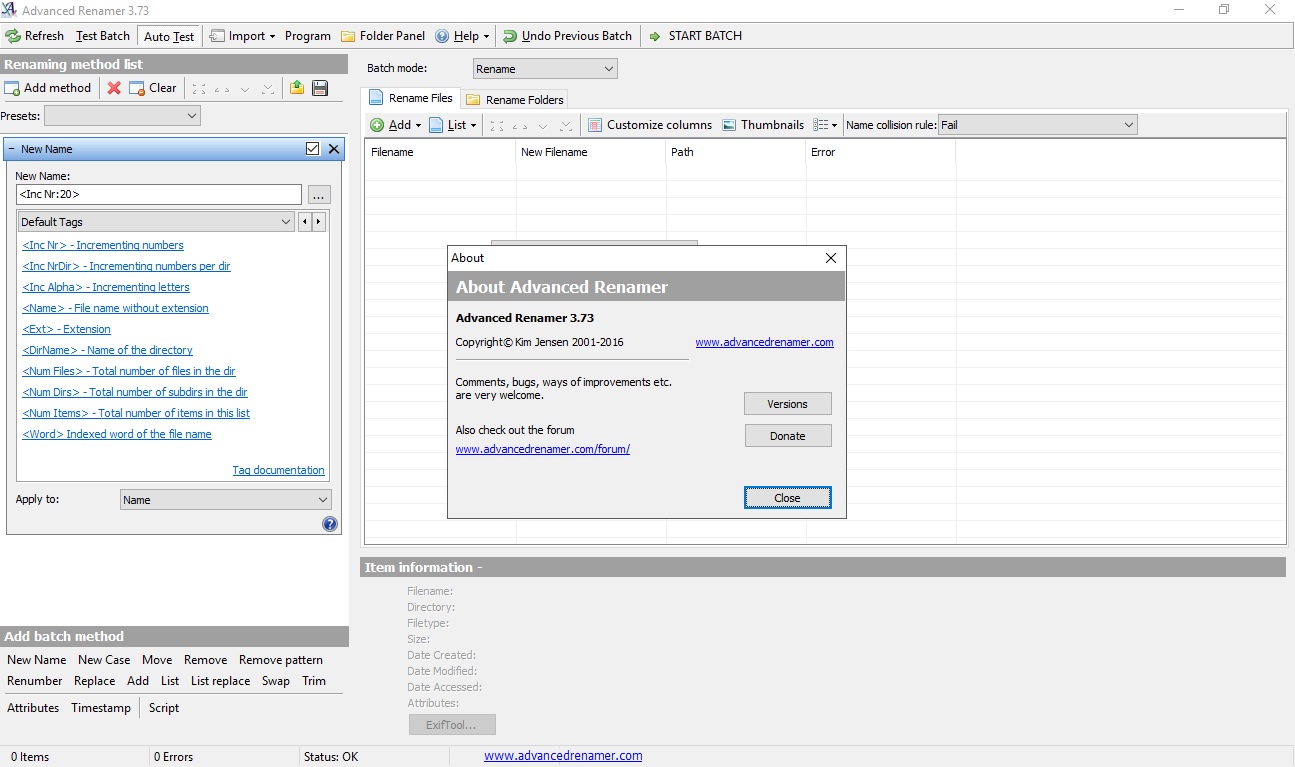Close the About dialog with X
Image resolution: width=1295 pixels, height=767 pixels.
click(830, 258)
